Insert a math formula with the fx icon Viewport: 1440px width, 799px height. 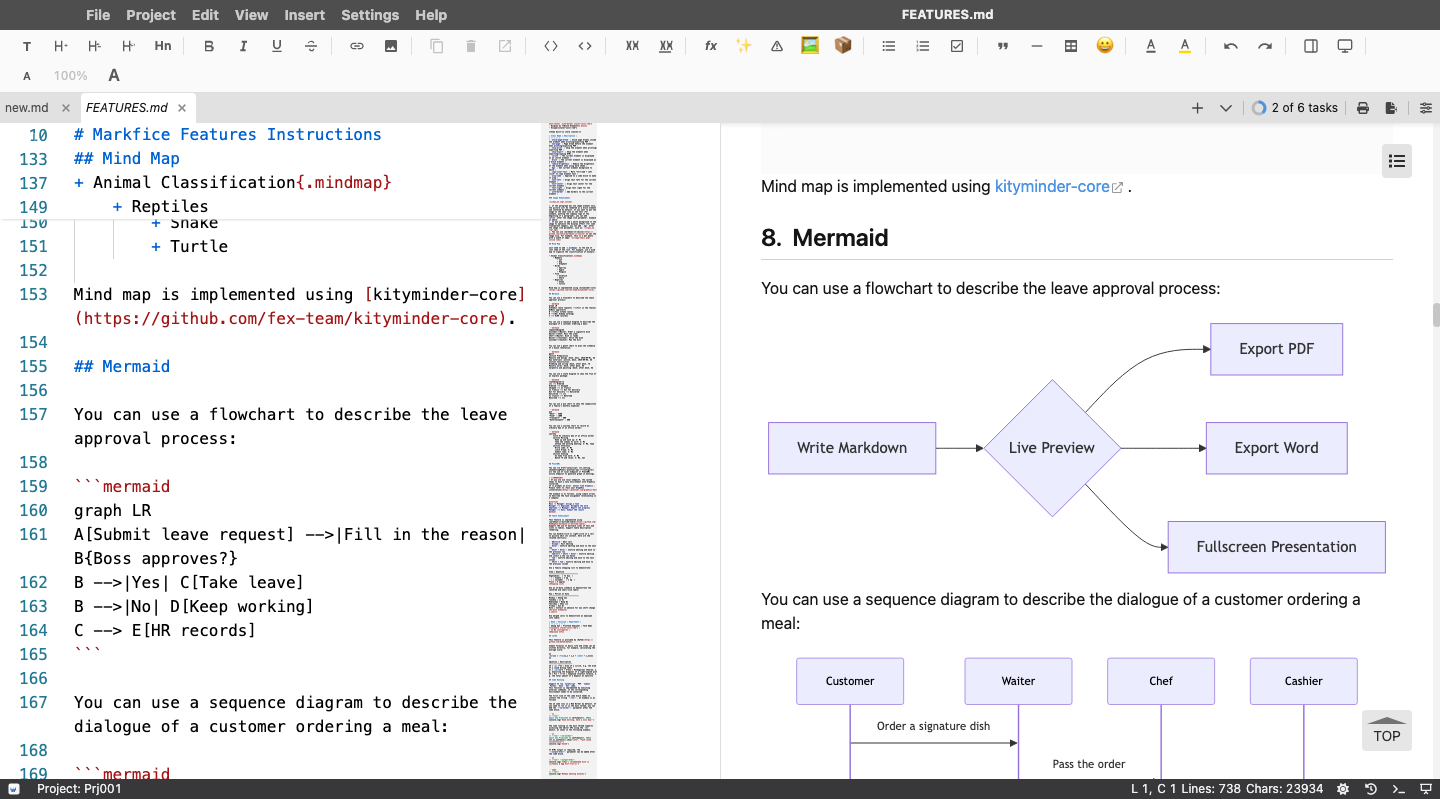(x=711, y=46)
